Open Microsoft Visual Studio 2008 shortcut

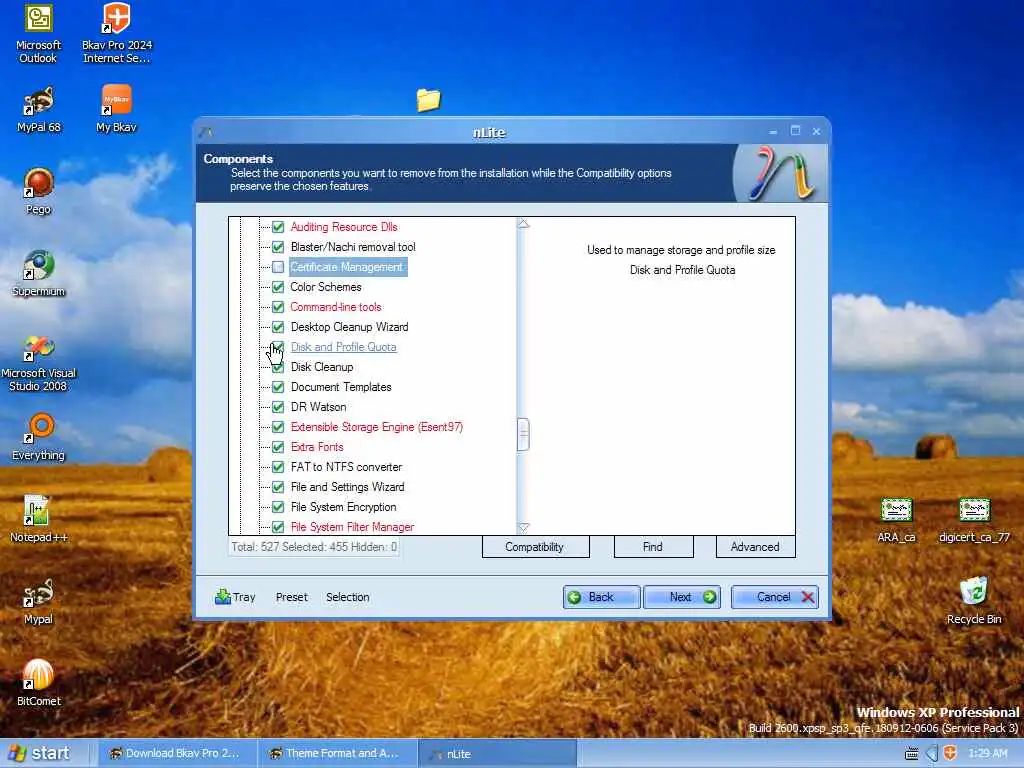click(39, 362)
